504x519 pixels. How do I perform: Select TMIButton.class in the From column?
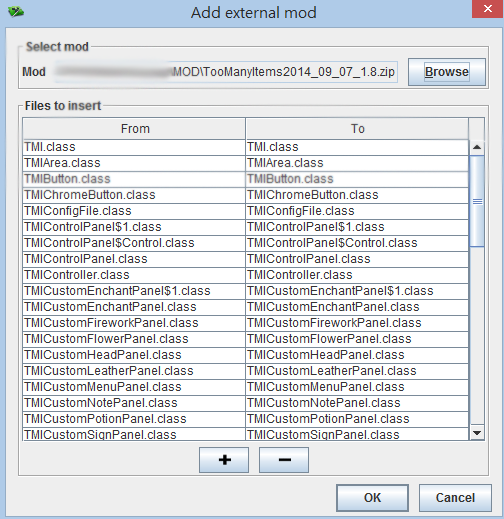click(x=134, y=179)
